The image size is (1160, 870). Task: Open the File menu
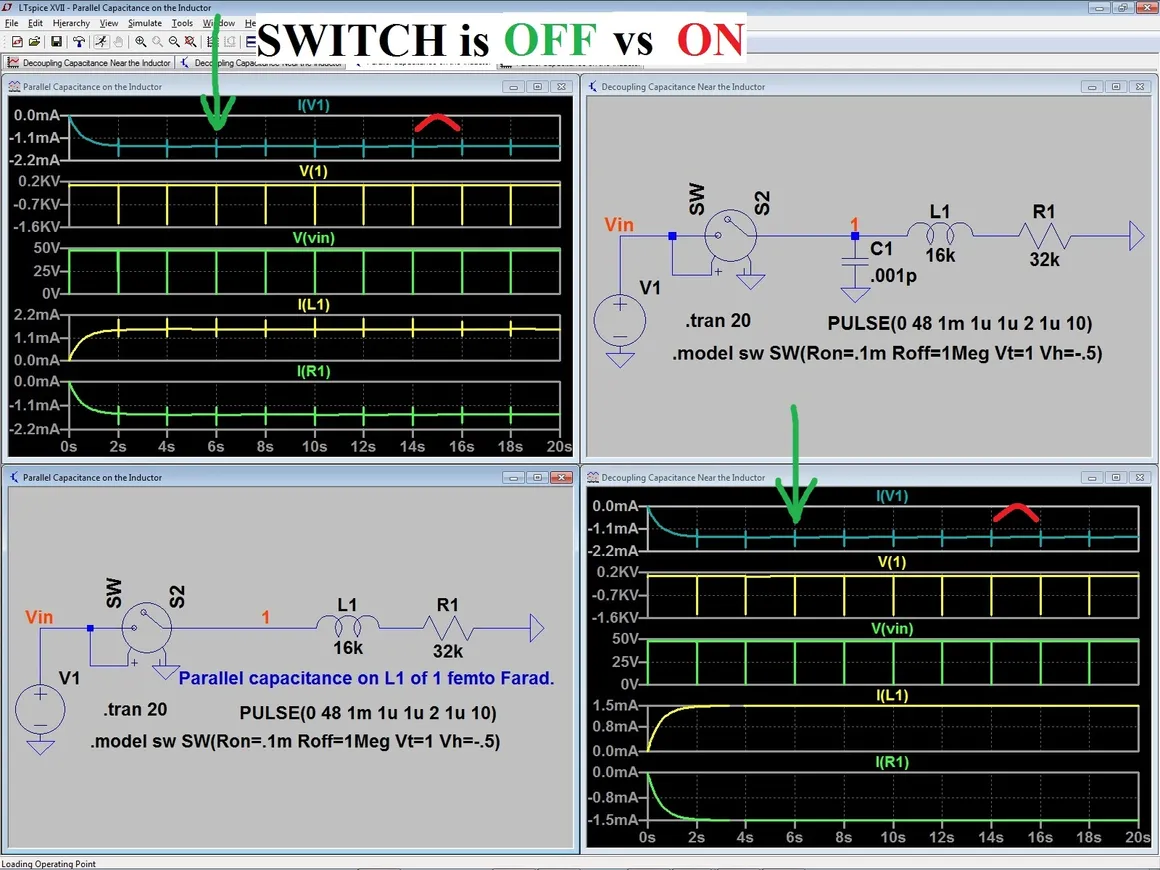12,23
